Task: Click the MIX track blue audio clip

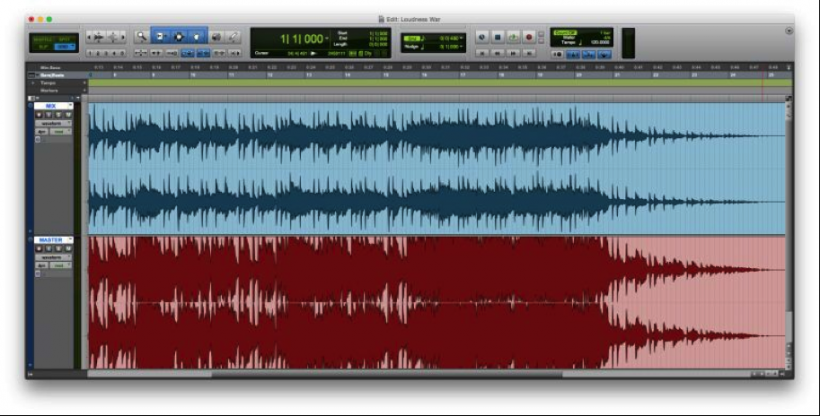Action: pos(437,168)
